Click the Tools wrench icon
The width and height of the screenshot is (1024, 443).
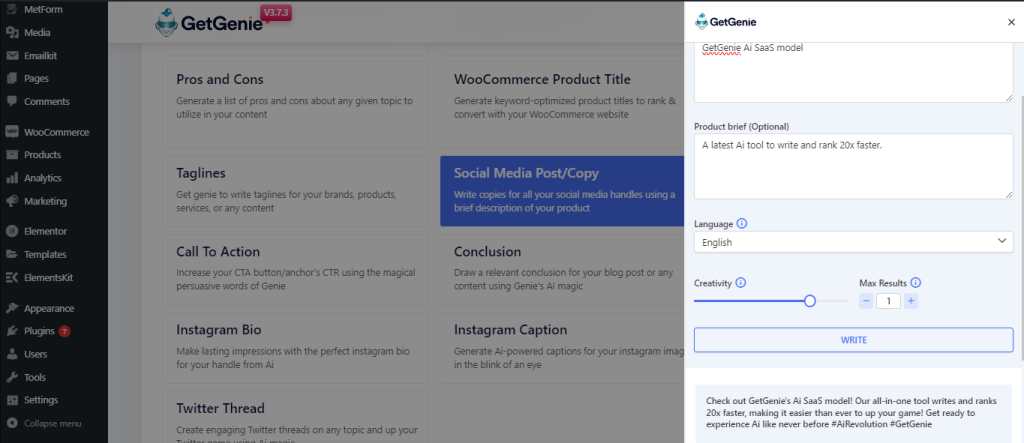[12, 377]
